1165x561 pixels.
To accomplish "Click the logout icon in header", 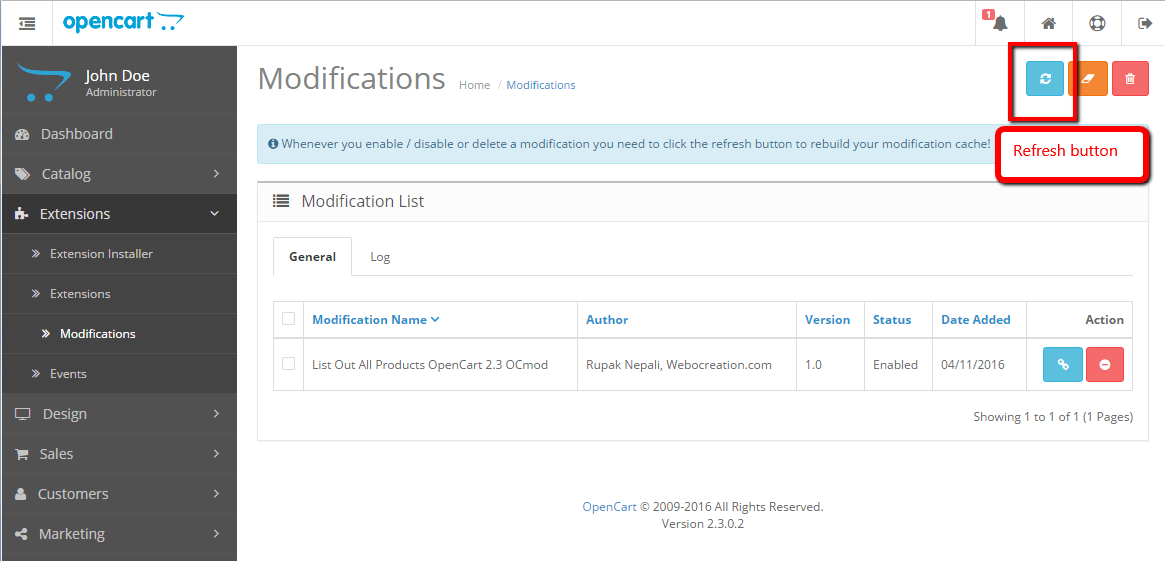I will (x=1144, y=23).
